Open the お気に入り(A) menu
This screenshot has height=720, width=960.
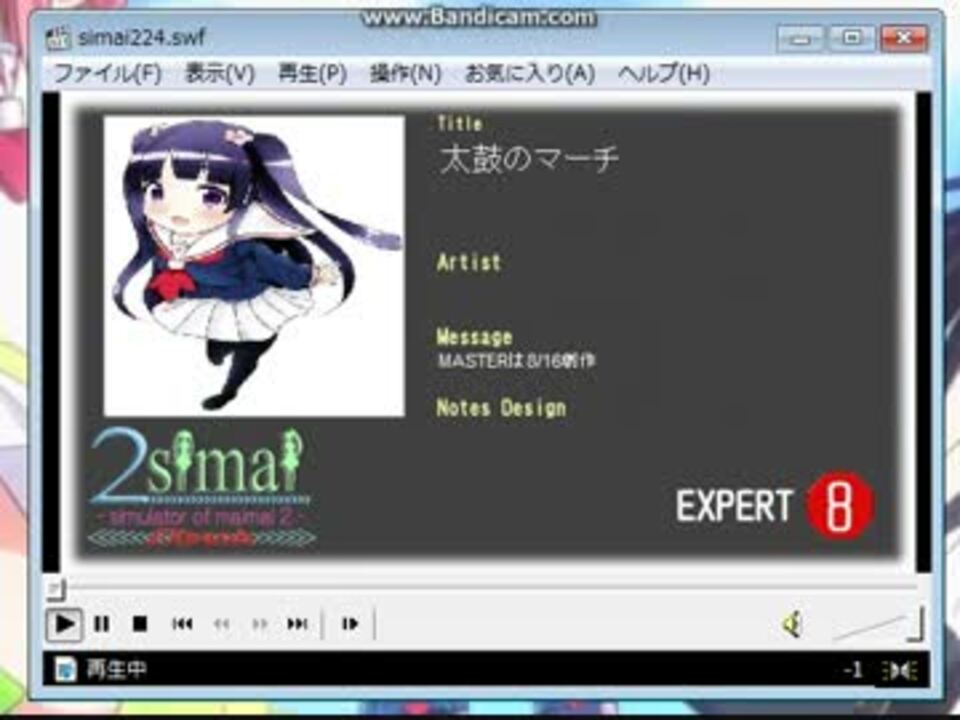[x=530, y=74]
